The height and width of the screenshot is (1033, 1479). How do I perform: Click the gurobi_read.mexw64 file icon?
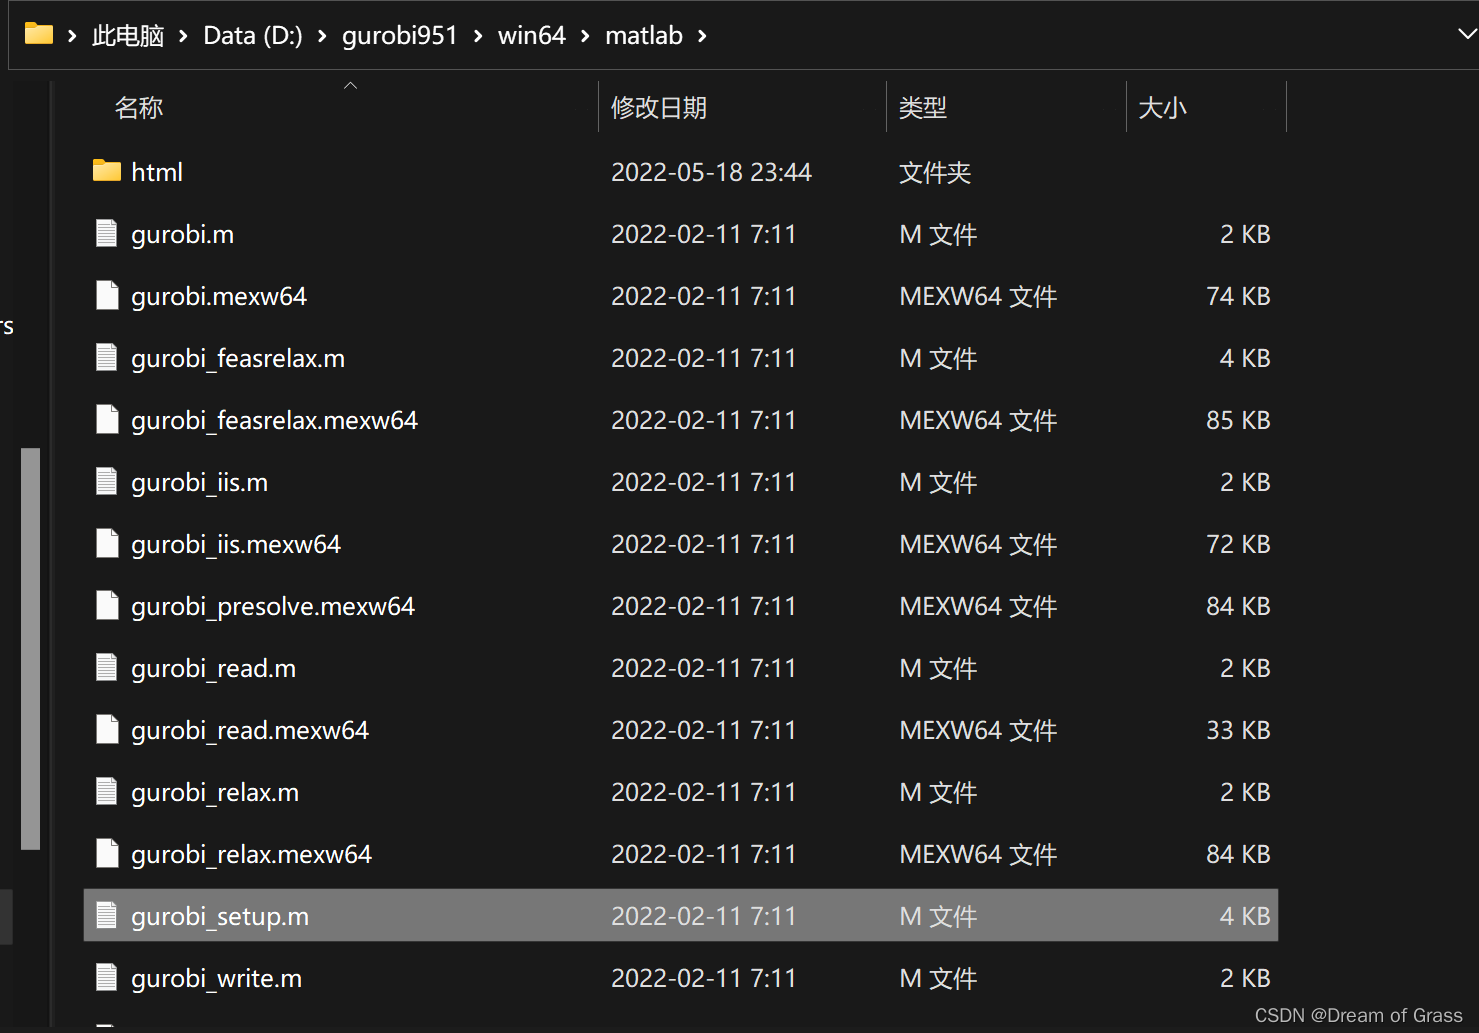click(x=107, y=729)
